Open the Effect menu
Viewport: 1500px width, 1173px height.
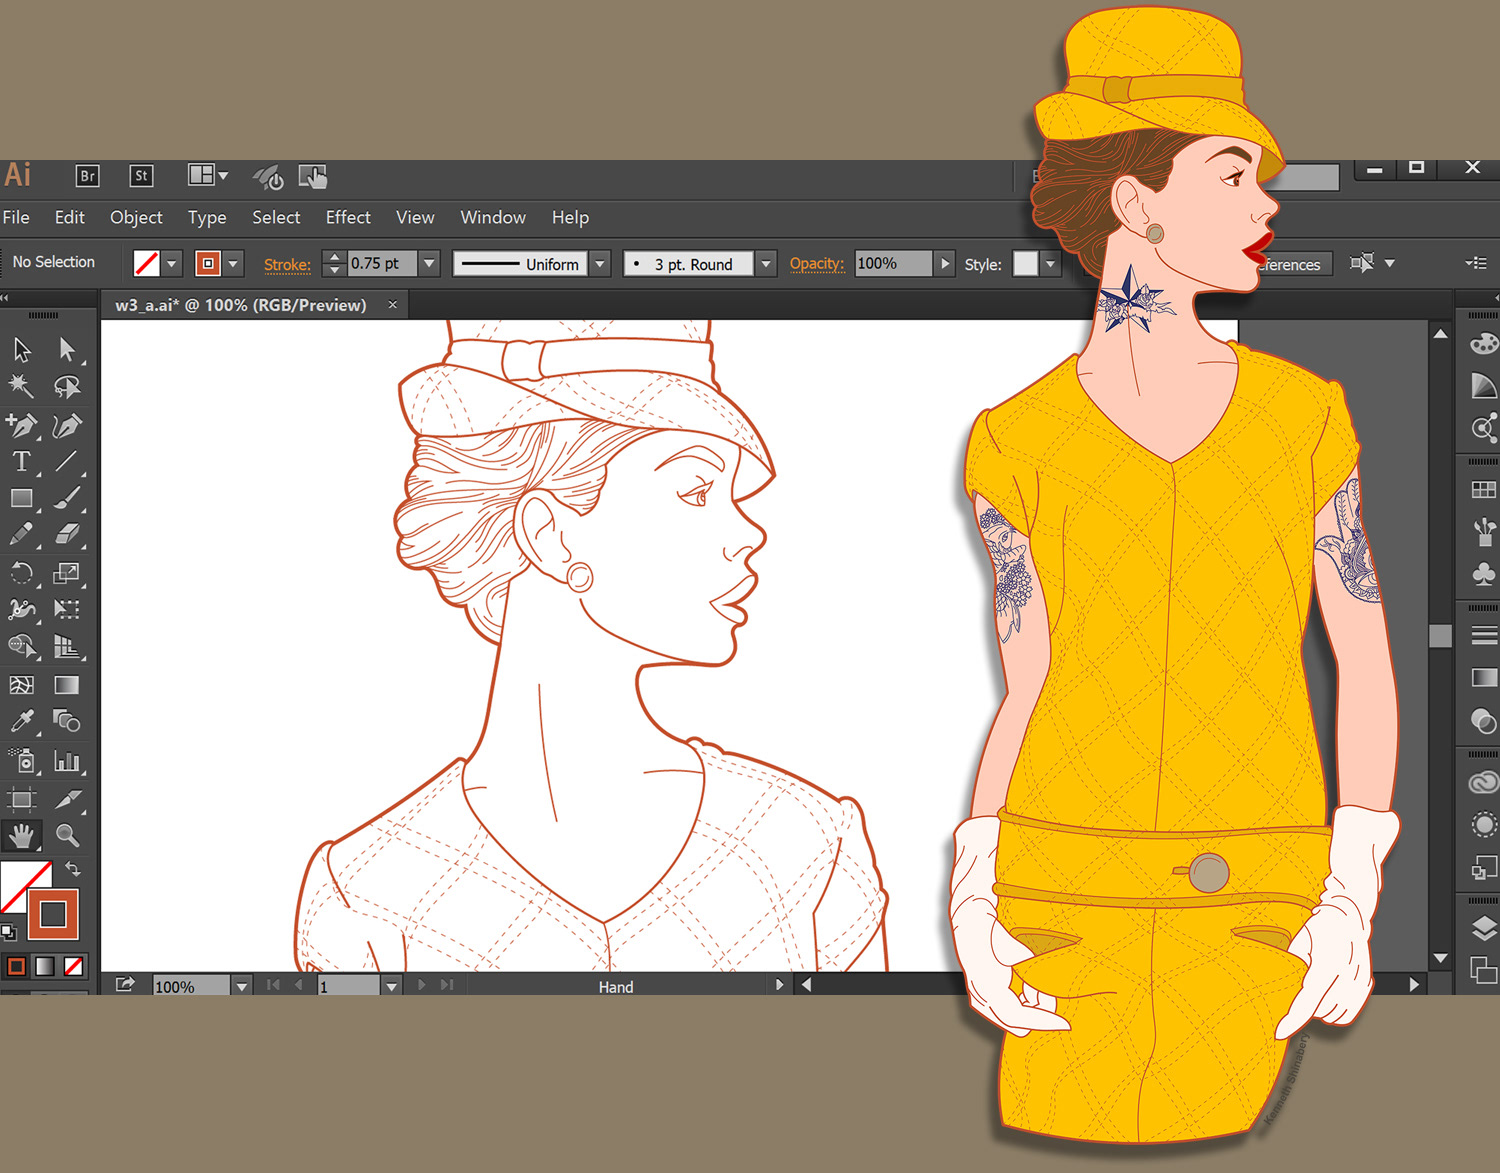347,217
